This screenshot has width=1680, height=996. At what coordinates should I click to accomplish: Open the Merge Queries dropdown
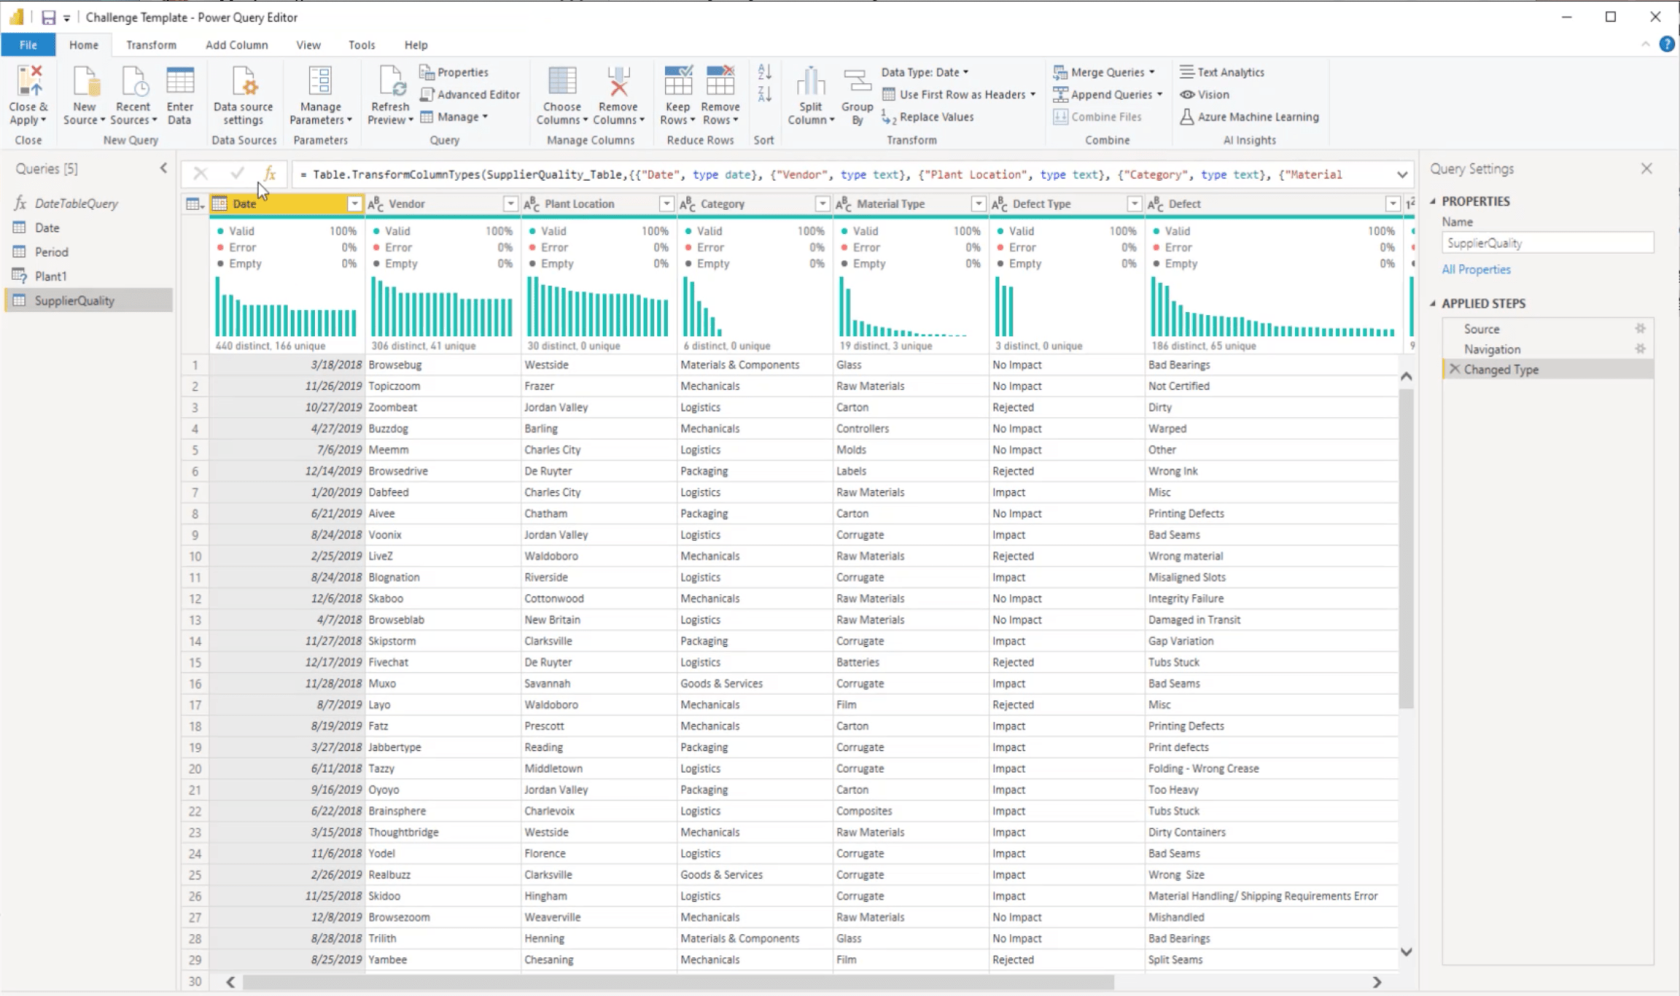[1104, 72]
